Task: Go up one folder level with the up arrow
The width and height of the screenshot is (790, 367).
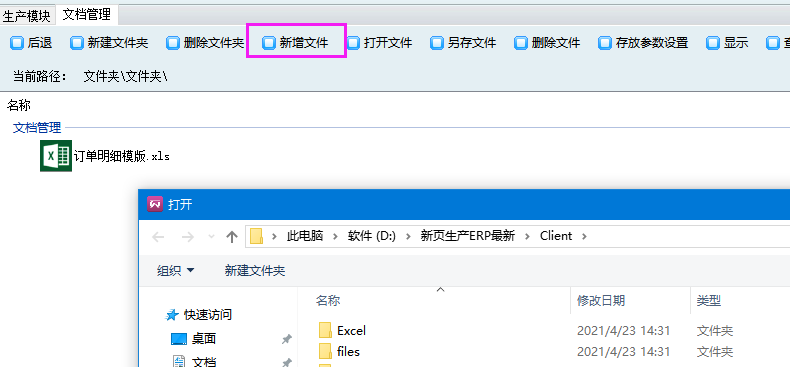Action: click(x=232, y=236)
